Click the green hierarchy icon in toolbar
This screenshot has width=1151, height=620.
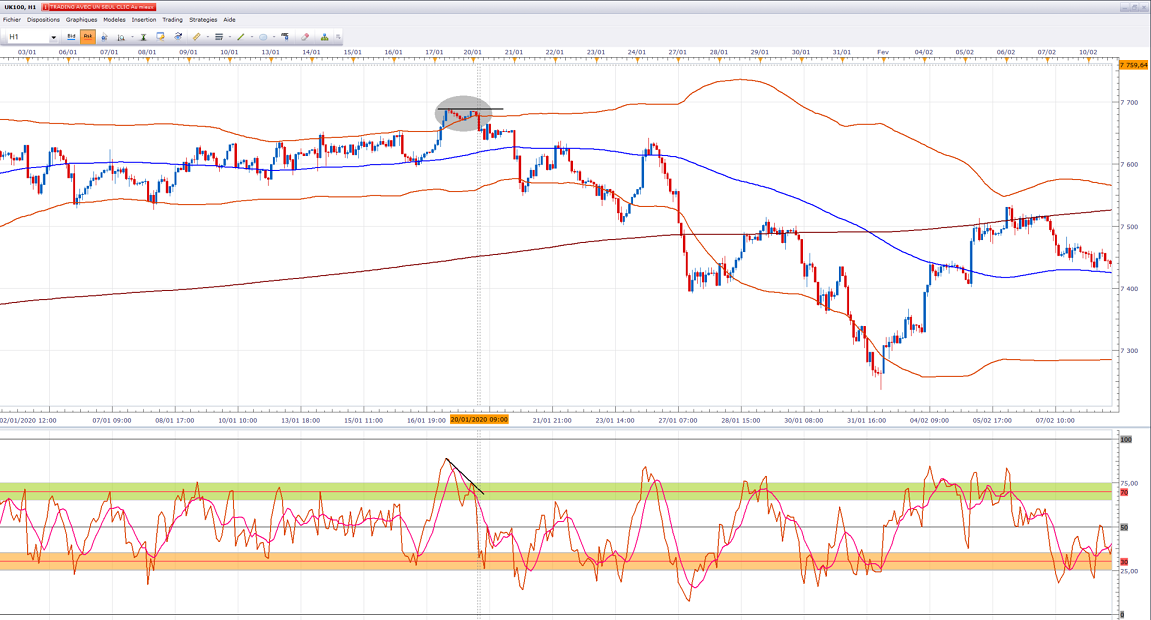tap(324, 37)
